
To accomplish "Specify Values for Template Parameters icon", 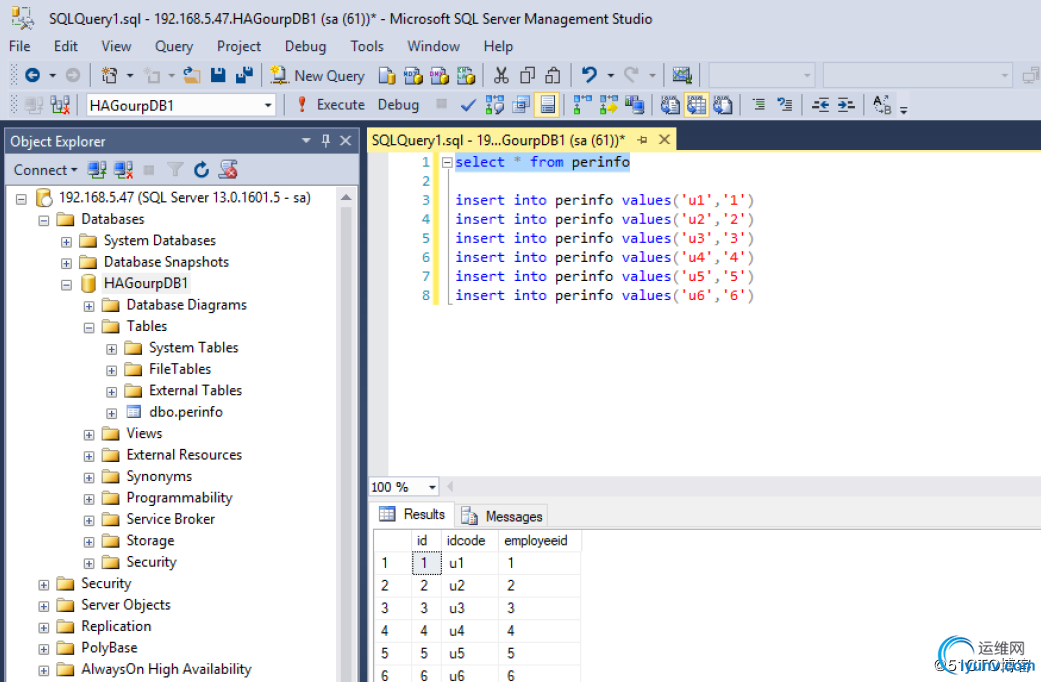I will click(882, 104).
